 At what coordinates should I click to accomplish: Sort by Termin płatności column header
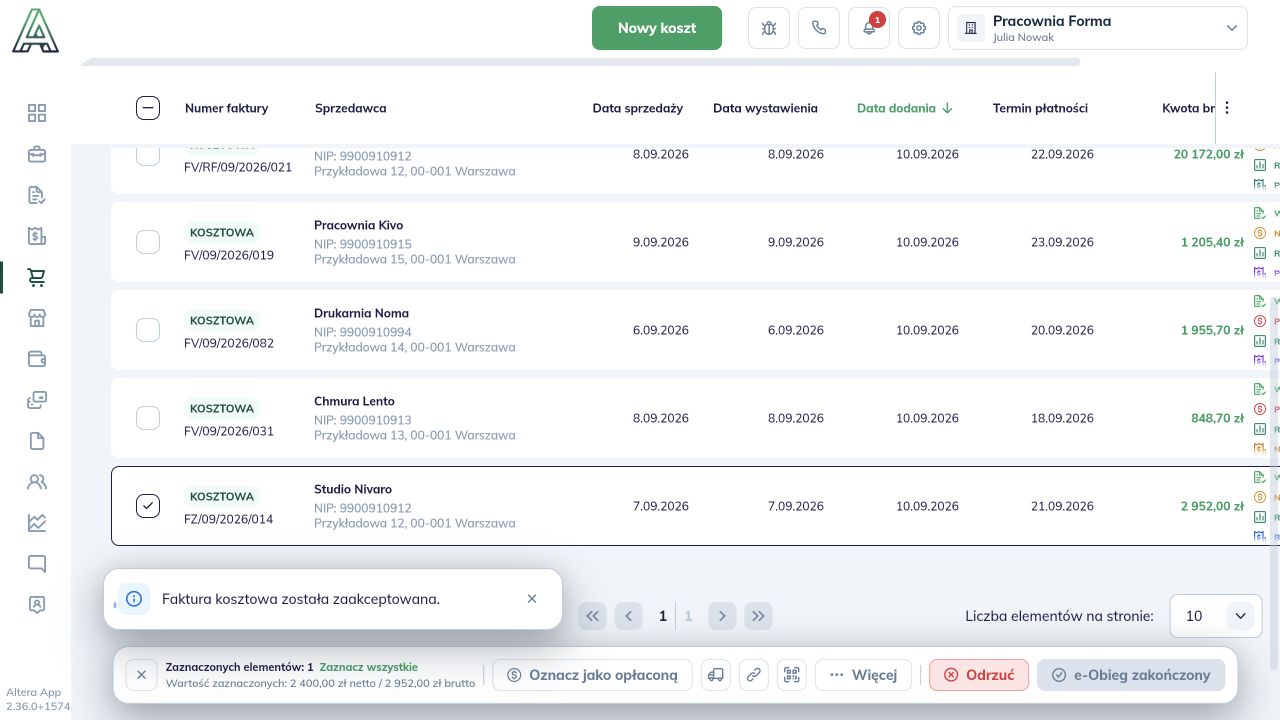(x=1040, y=108)
